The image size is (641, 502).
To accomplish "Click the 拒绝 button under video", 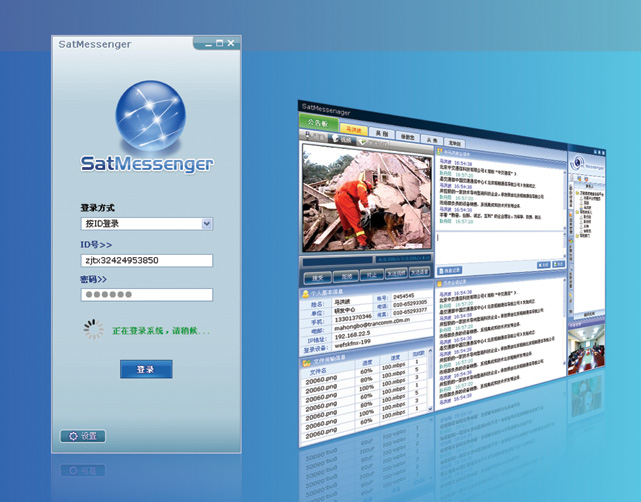I will point(346,276).
